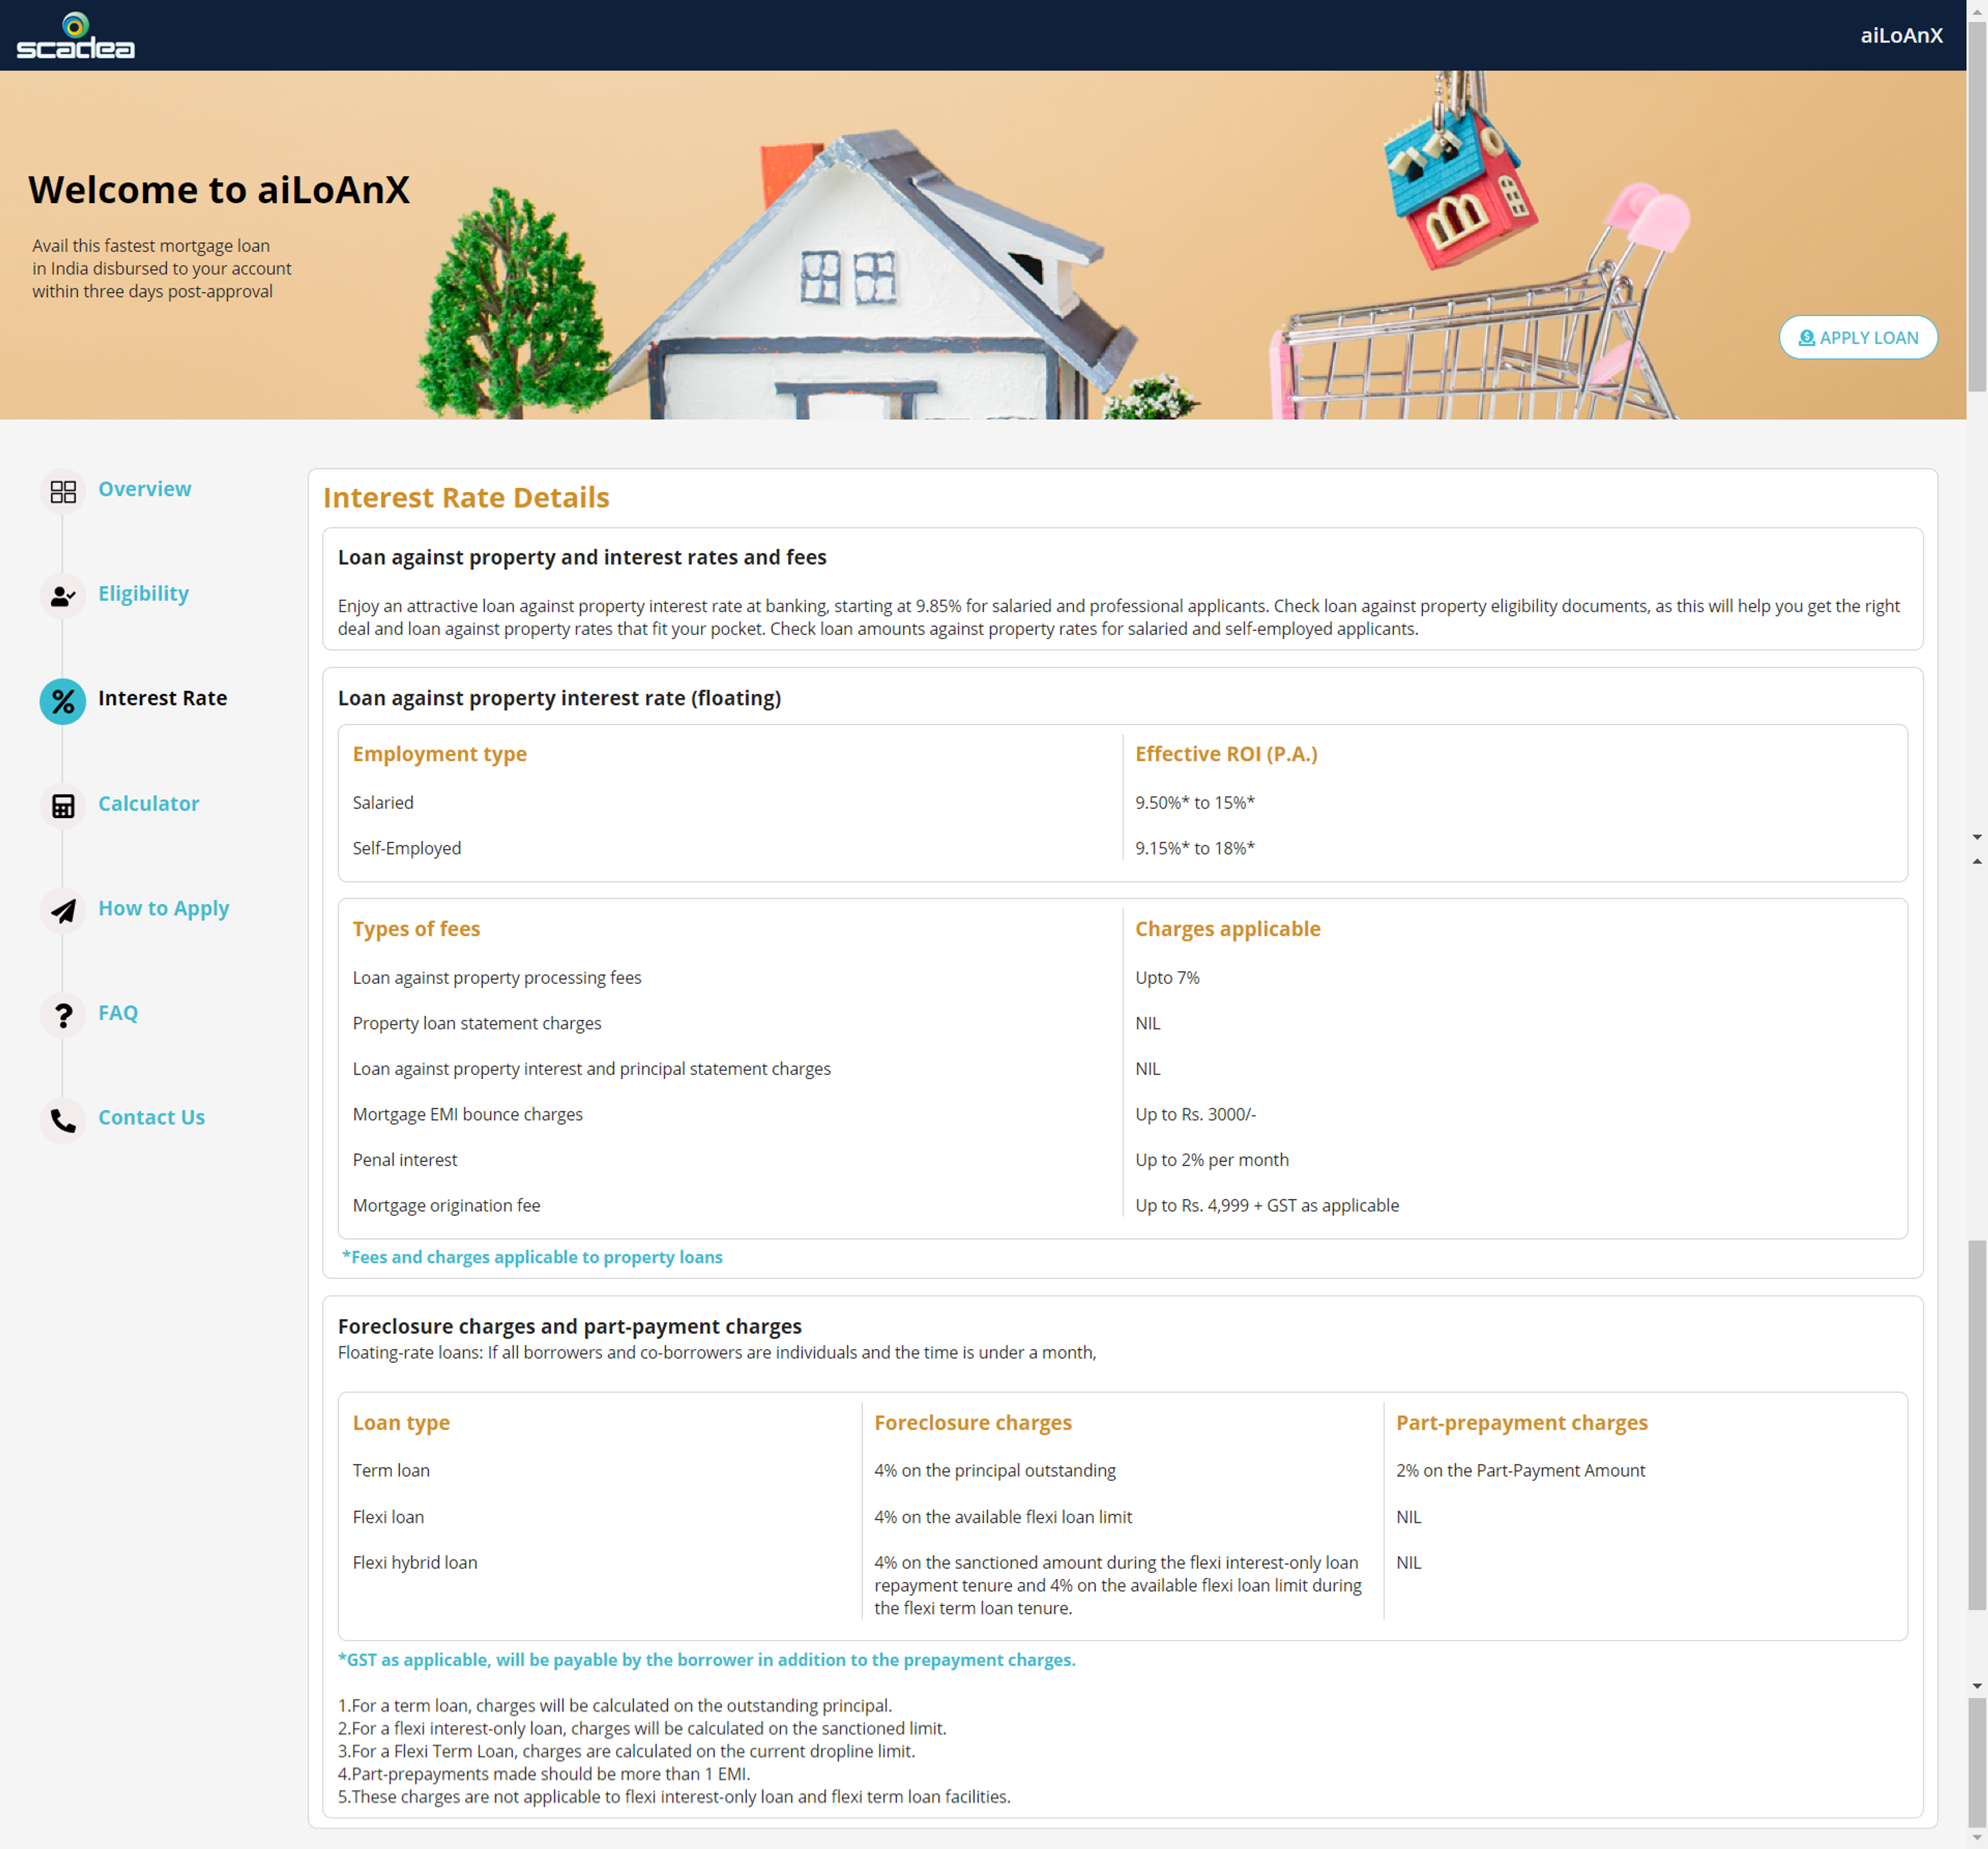
Task: Select the Interest Rate percent icon
Action: [x=63, y=702]
